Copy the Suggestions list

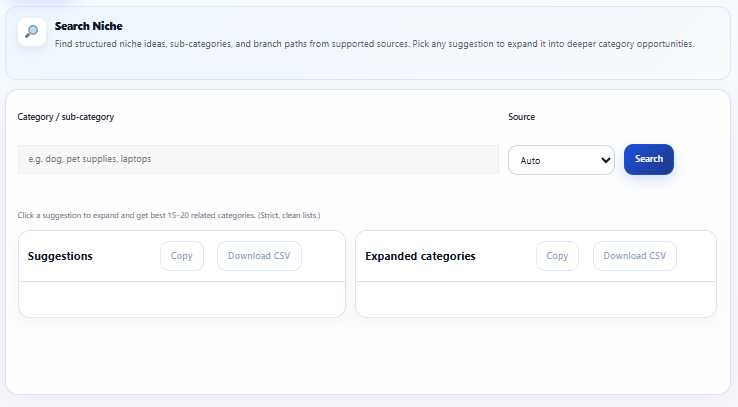[182, 256]
